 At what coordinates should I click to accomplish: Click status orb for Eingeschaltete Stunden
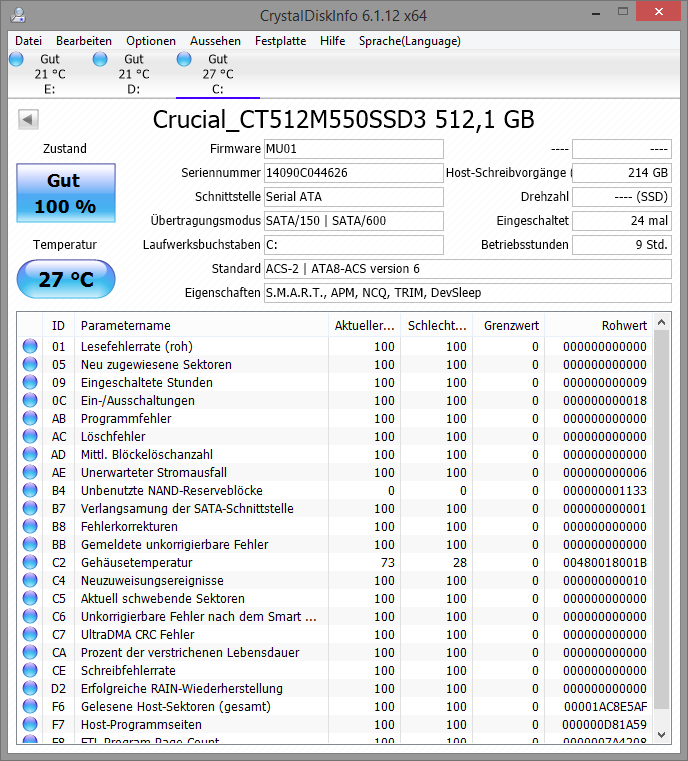(30, 382)
